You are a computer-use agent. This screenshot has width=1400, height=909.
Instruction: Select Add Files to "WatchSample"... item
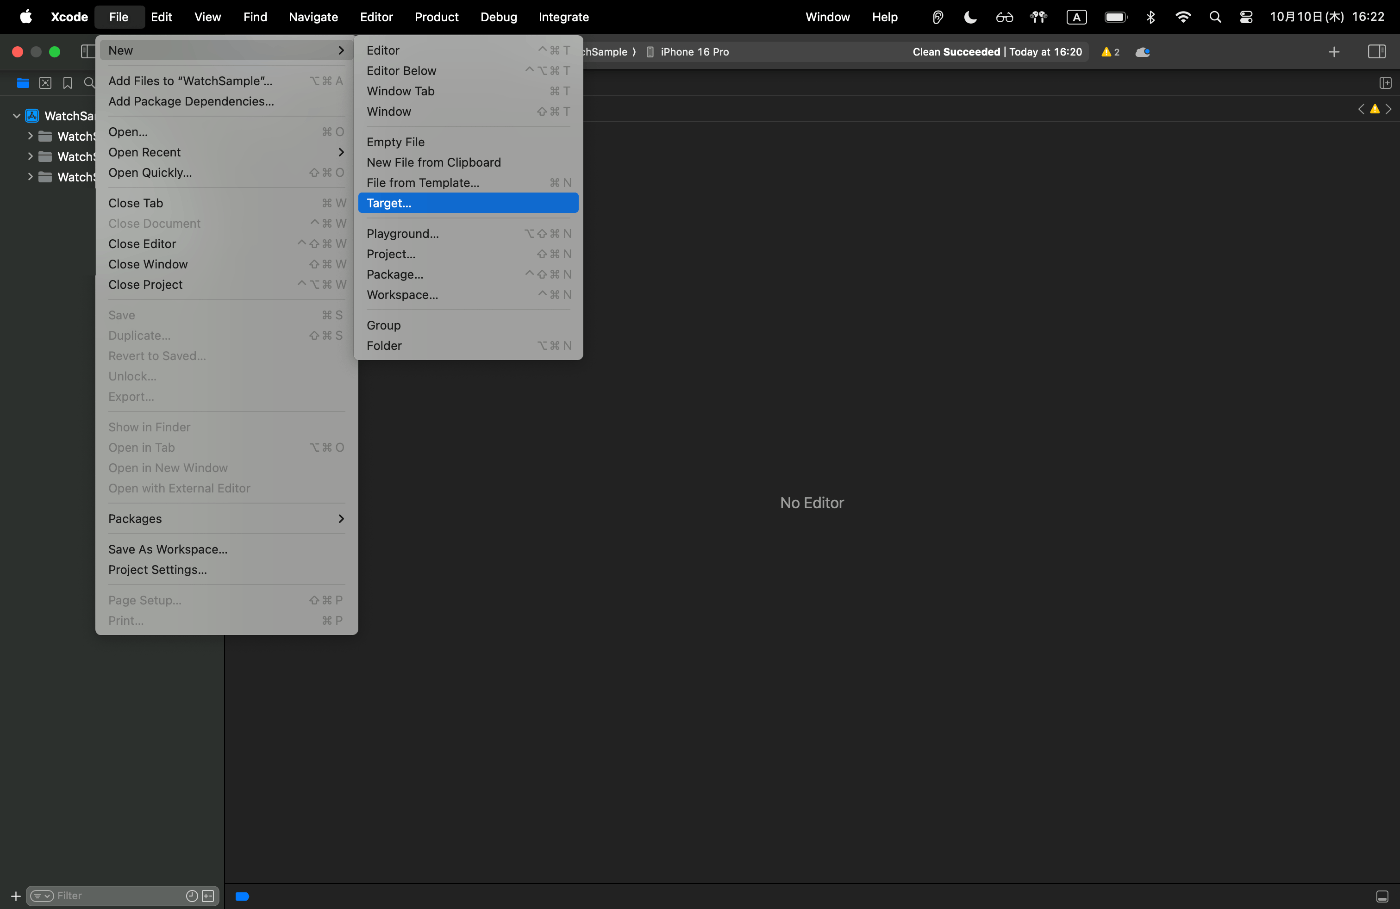pos(226,81)
